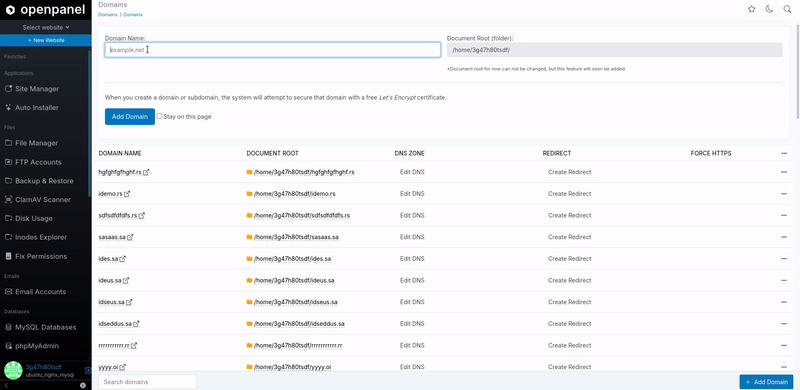The height and width of the screenshot is (390, 800).
Task: Click the blue Add Domain form button
Action: coord(130,116)
